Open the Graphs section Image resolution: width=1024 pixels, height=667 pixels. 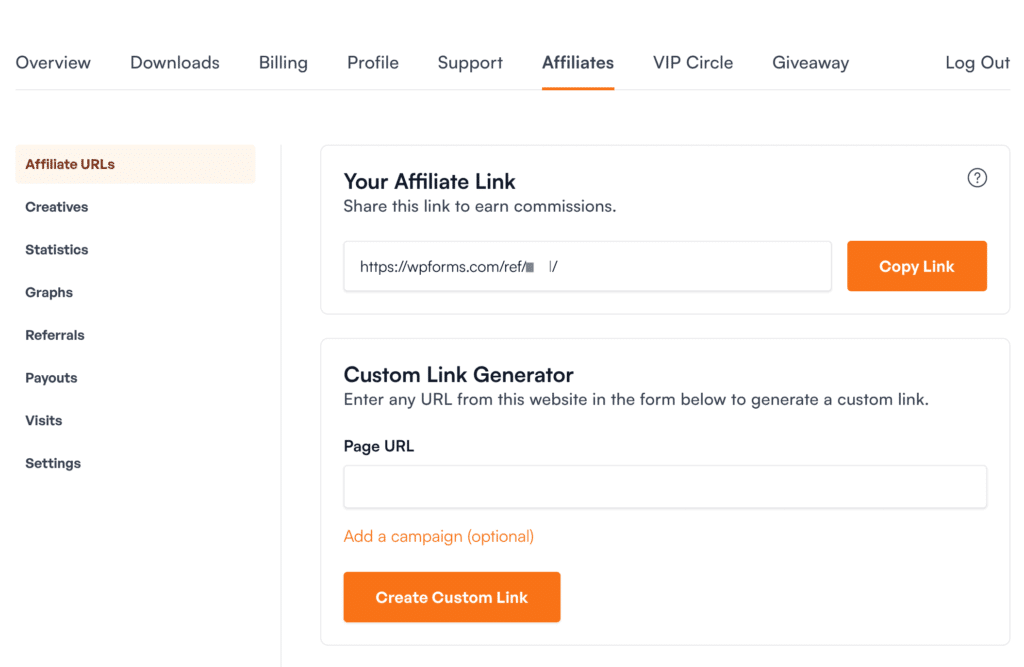pos(48,292)
